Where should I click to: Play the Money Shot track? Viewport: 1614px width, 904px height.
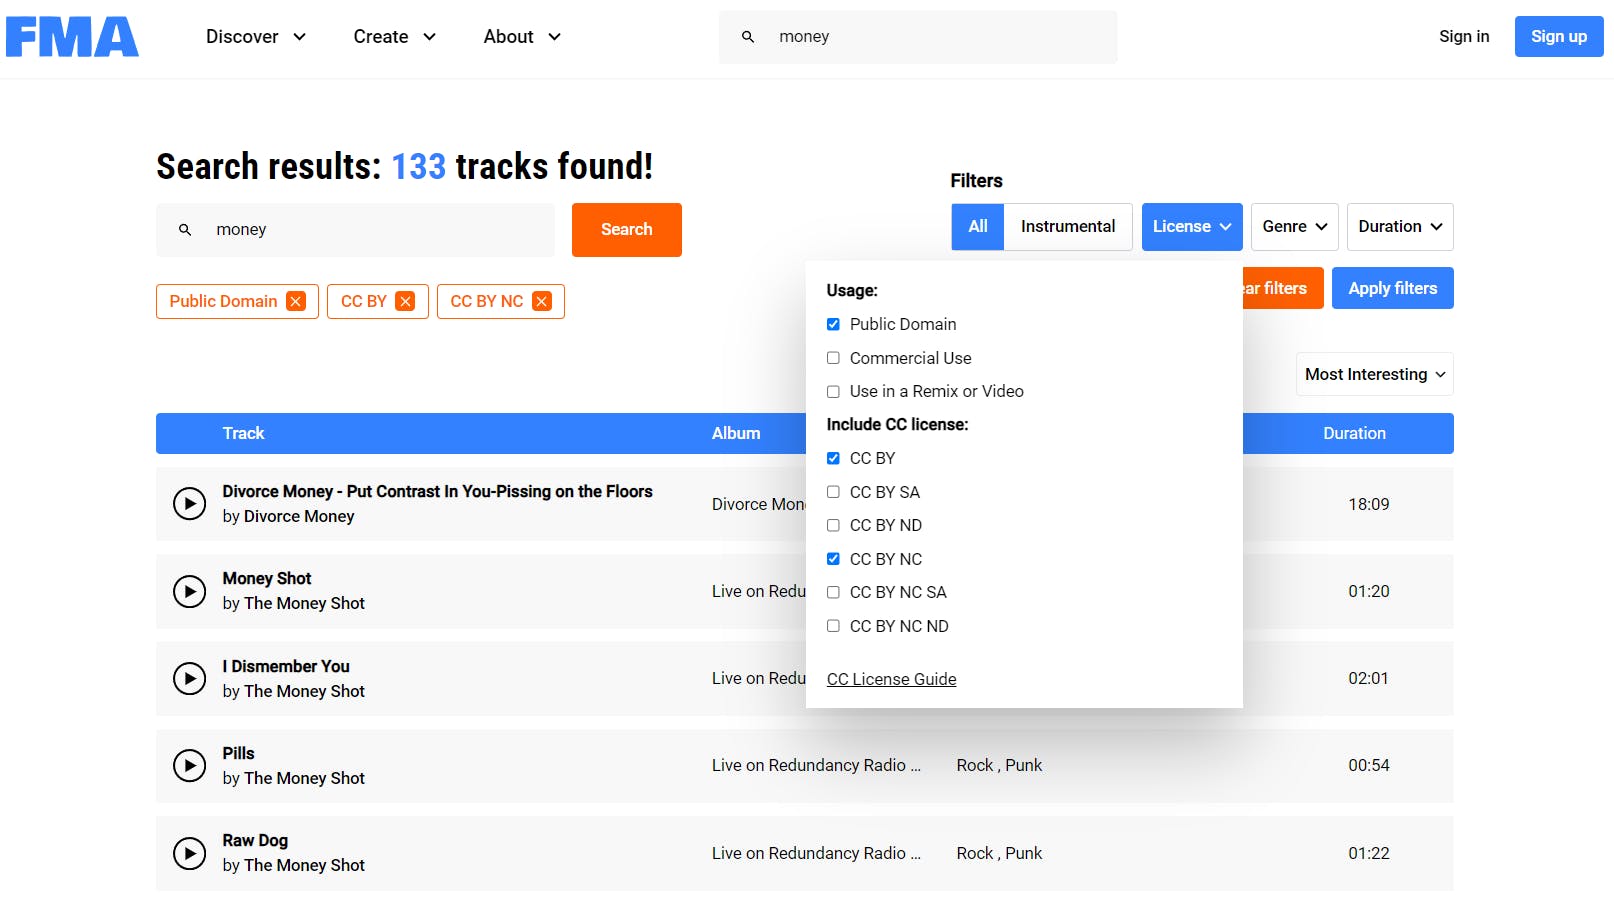point(189,591)
